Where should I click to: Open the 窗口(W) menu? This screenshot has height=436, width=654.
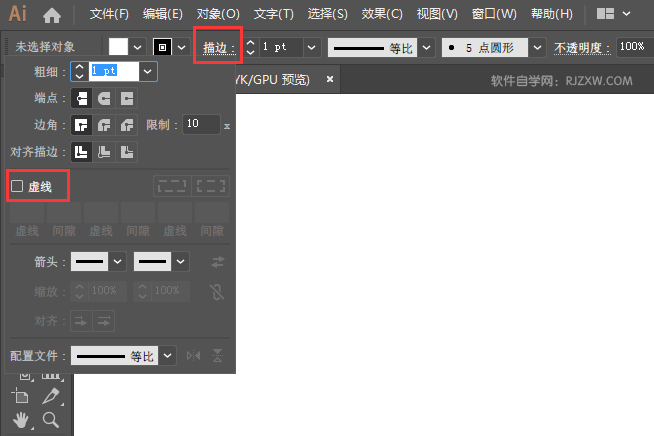494,14
